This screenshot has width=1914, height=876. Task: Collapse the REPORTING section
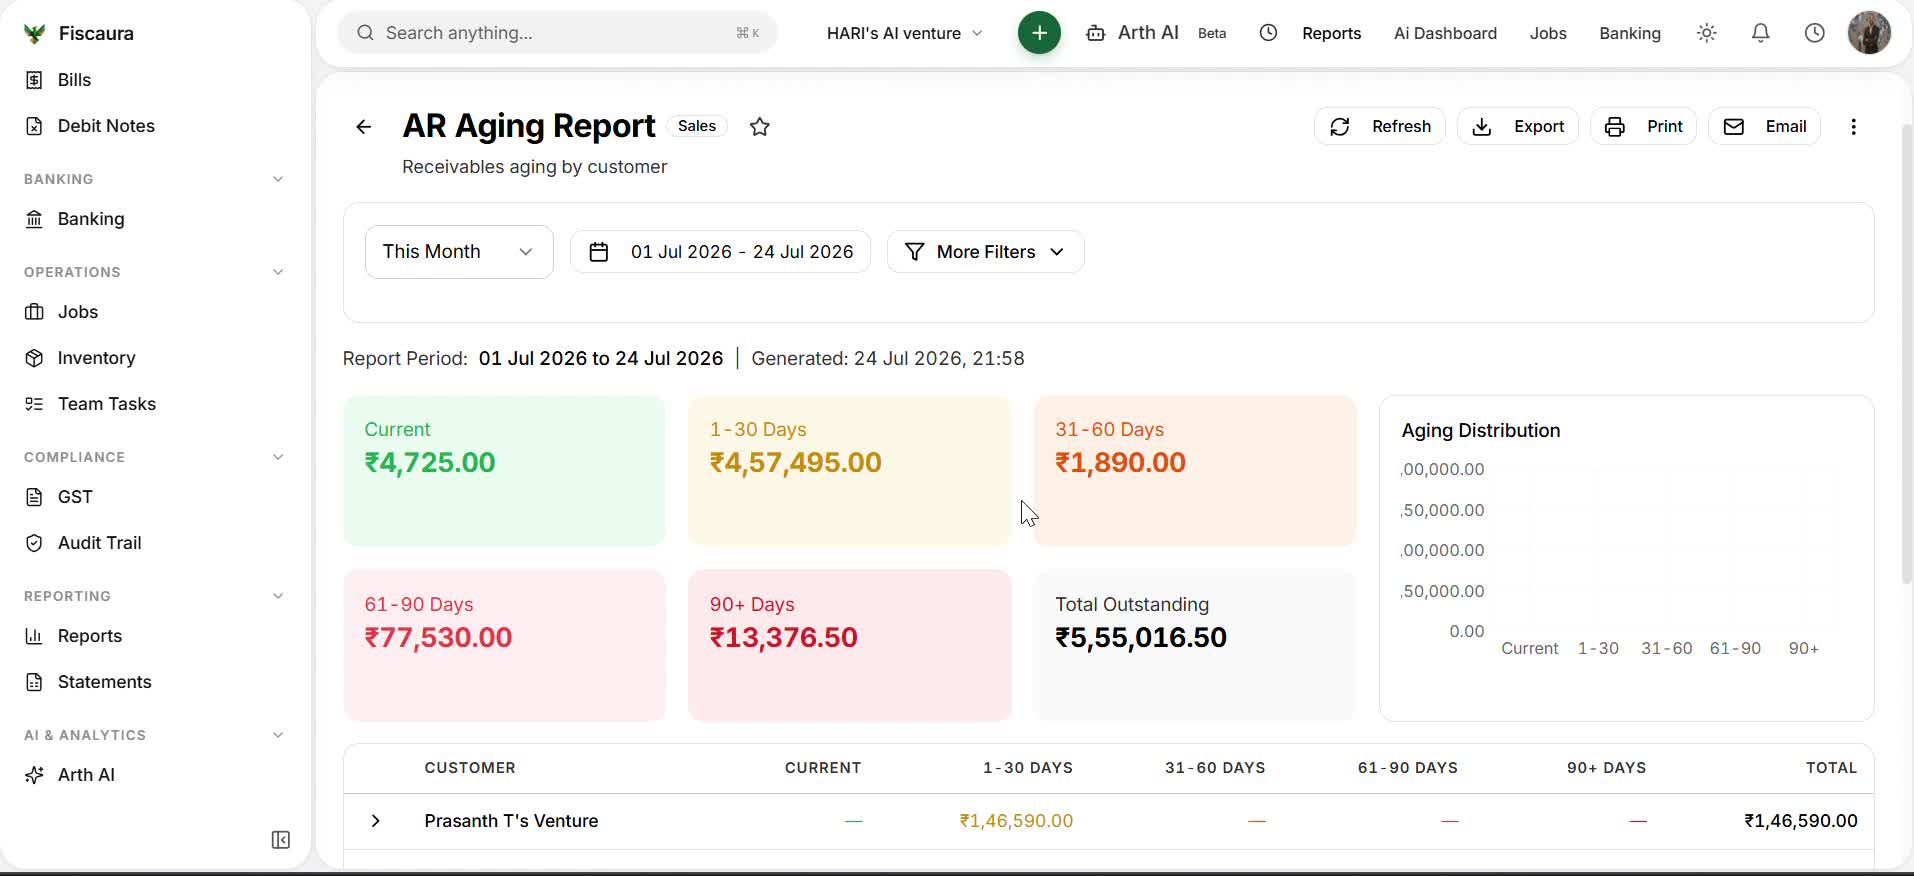278,596
